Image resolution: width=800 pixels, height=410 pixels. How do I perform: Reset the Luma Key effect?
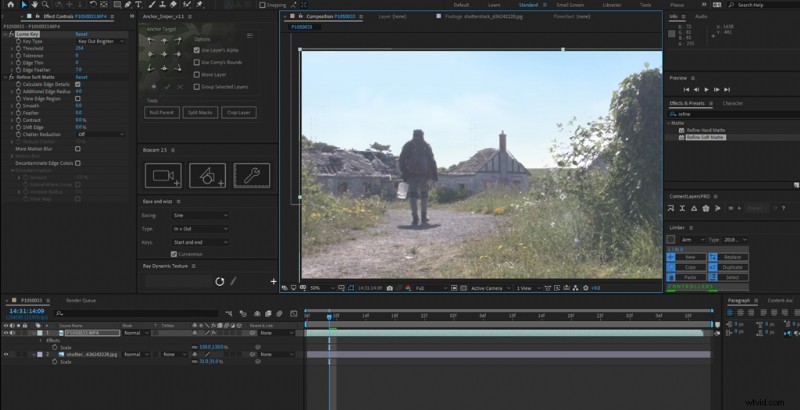81,34
